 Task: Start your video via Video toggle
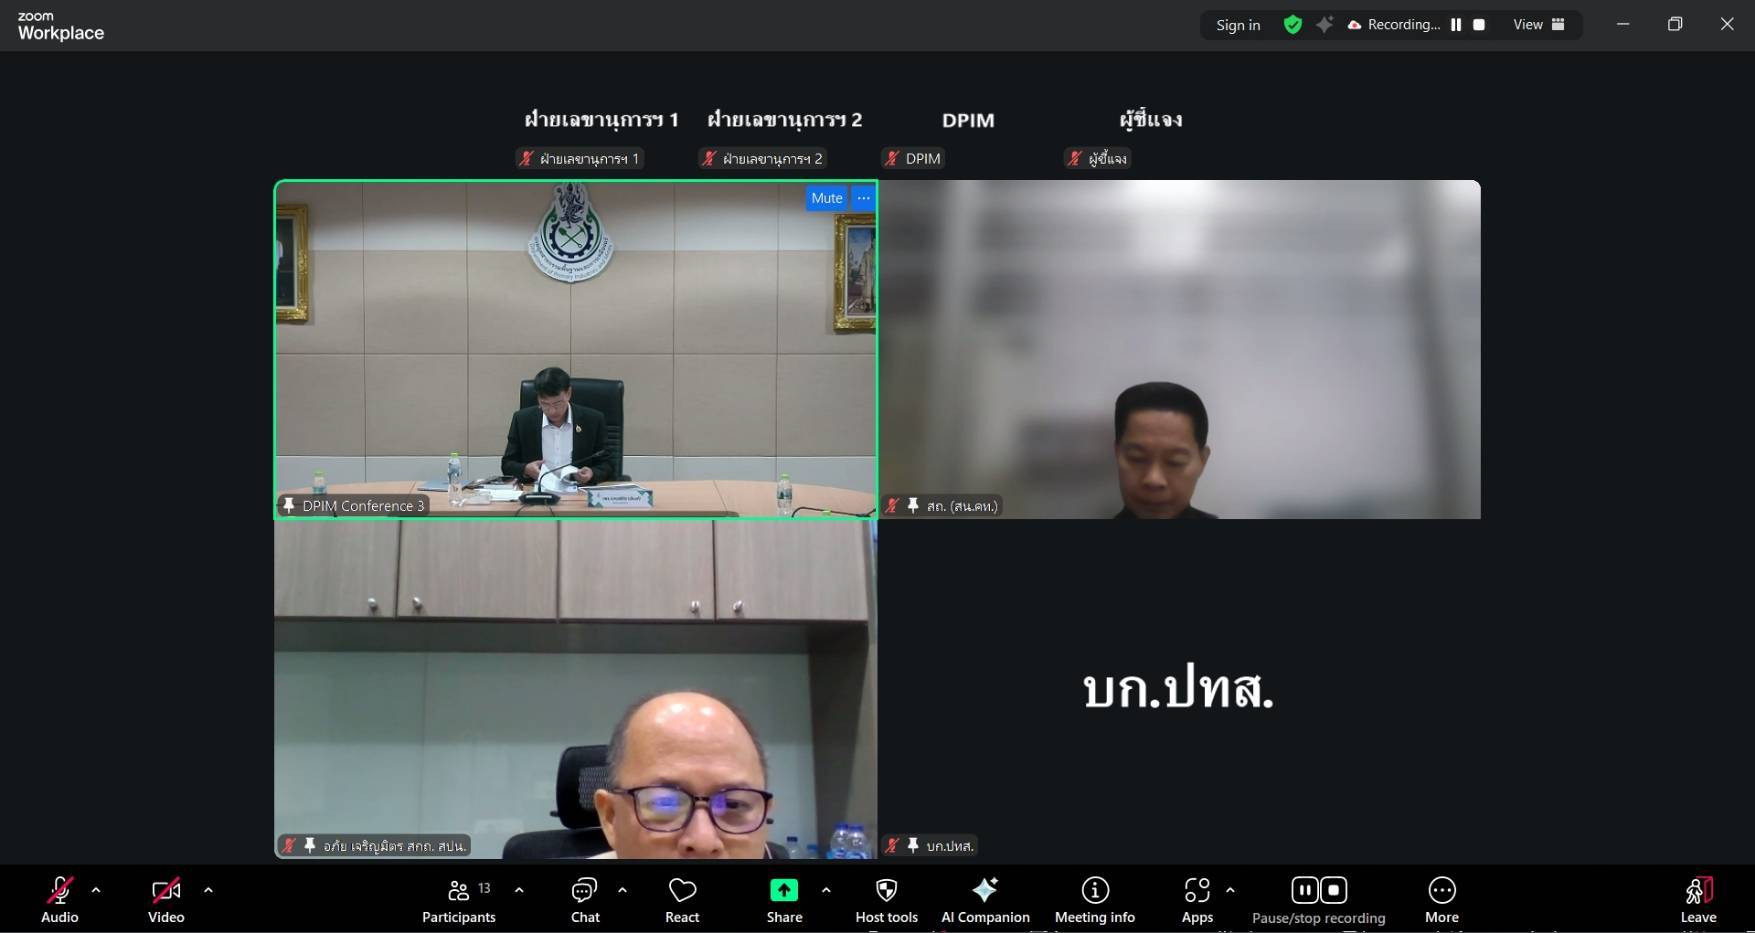165,898
